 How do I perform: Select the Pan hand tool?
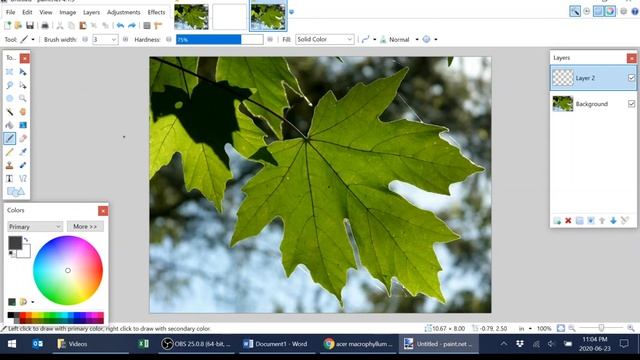click(x=23, y=112)
